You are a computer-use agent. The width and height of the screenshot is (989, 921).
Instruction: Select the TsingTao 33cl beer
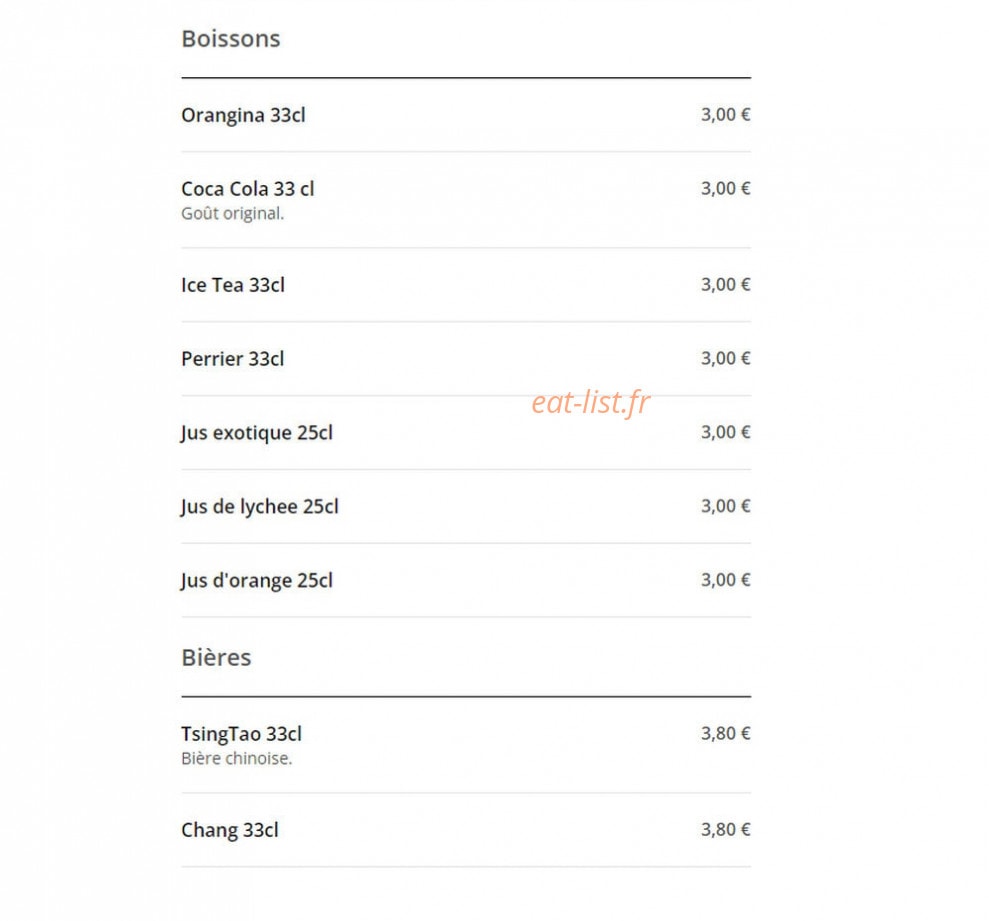465,745
